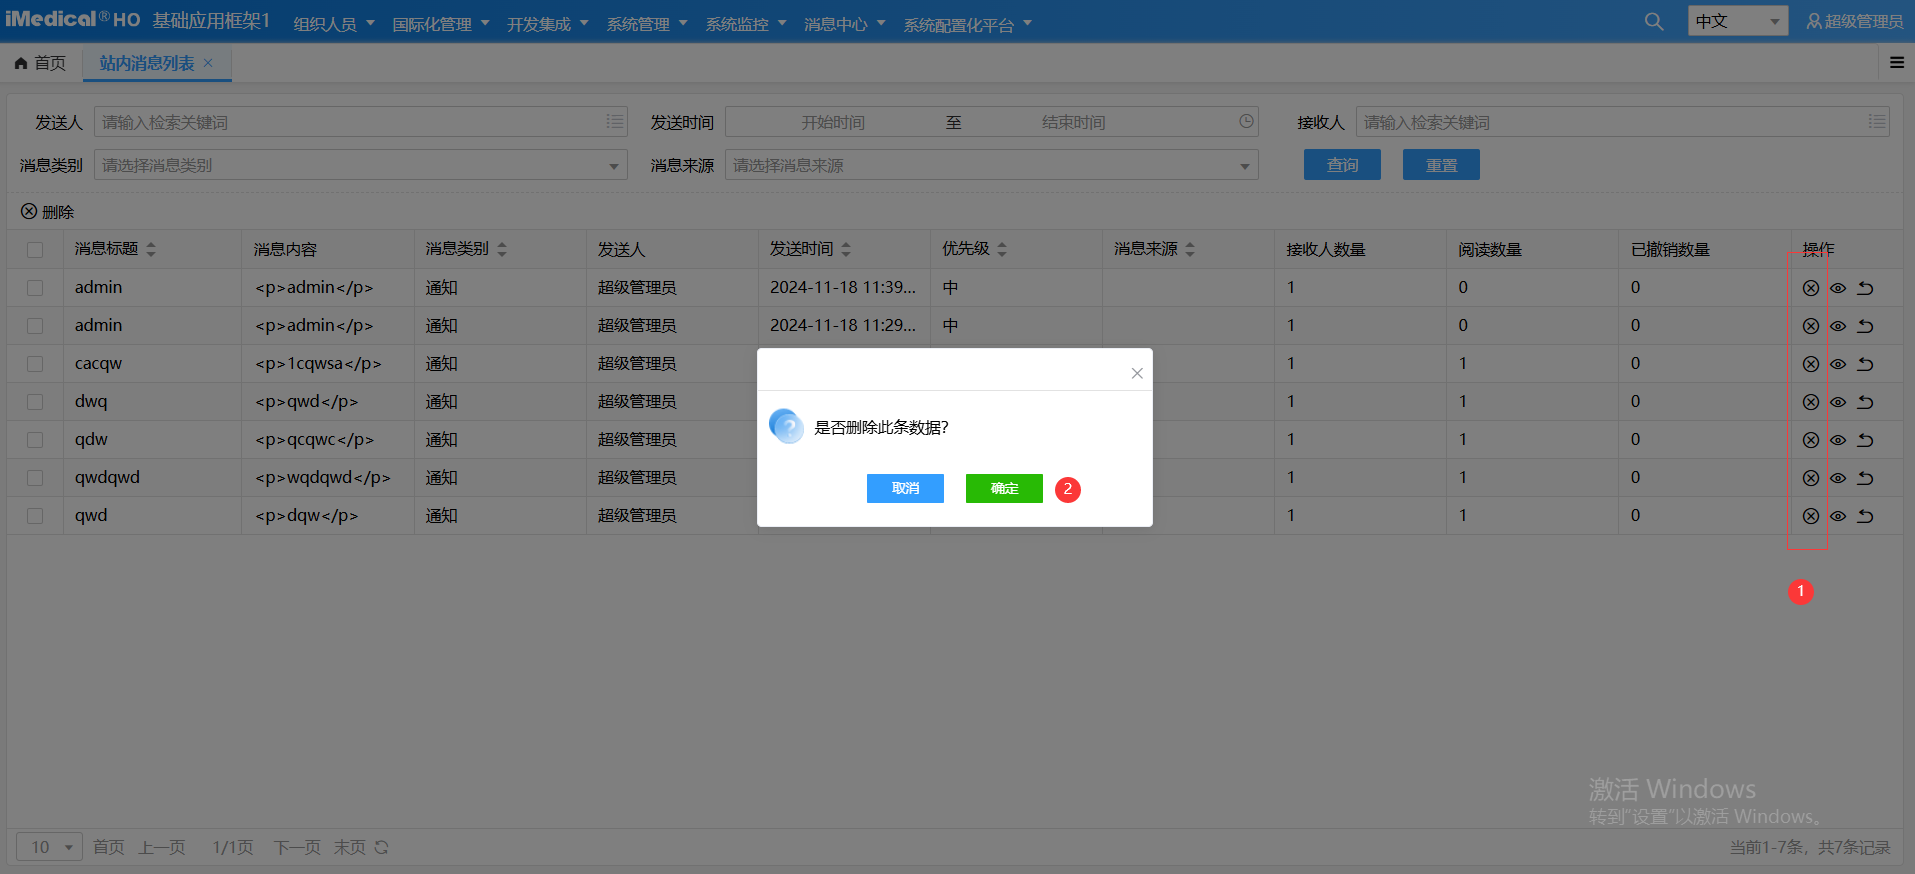Image resolution: width=1915 pixels, height=874 pixels.
Task: Tick the checkbox for the qdw row
Action: point(35,440)
